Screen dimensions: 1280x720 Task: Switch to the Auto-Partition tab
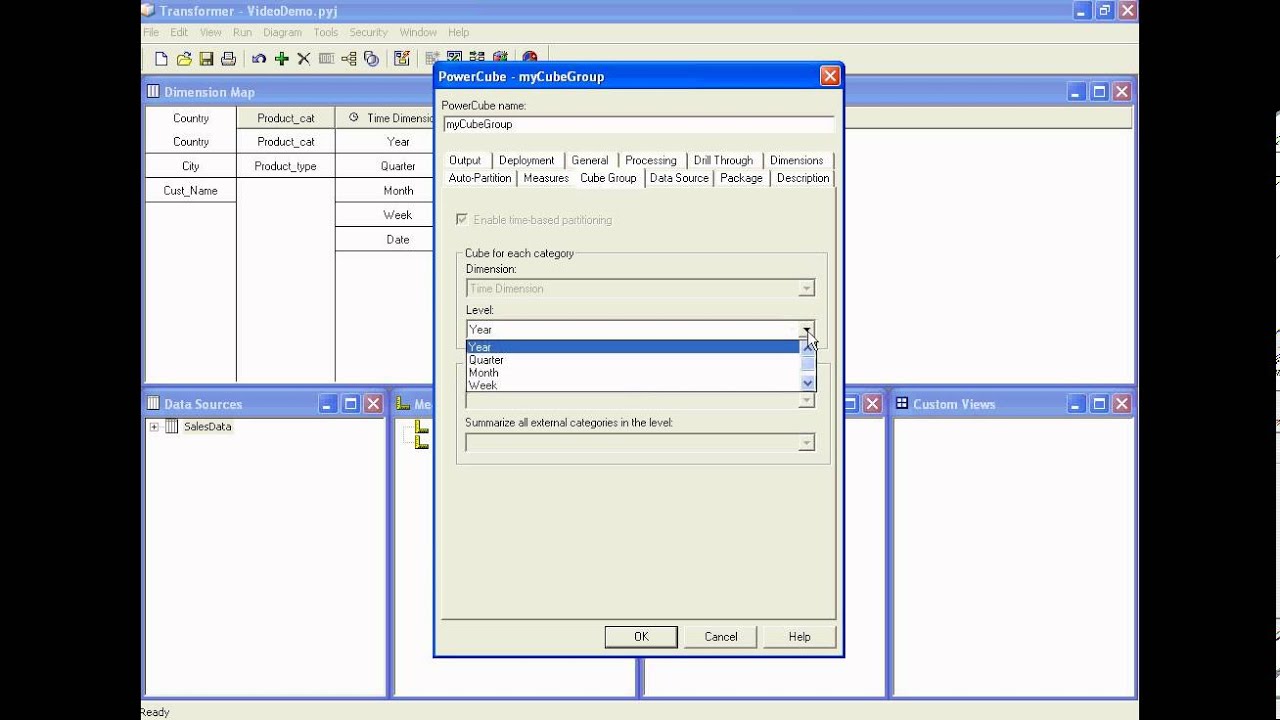pyautogui.click(x=480, y=178)
